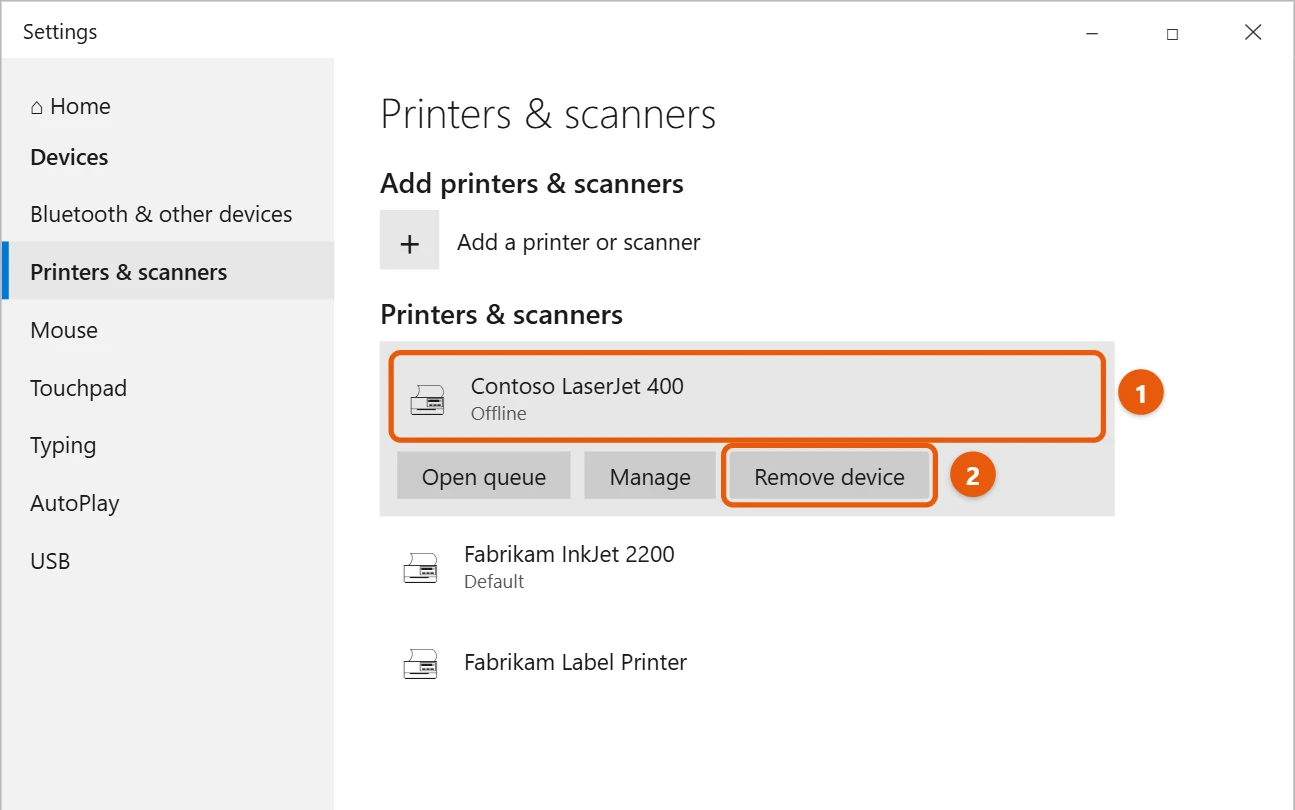
Task: Open the USB settings page
Action: 50,561
